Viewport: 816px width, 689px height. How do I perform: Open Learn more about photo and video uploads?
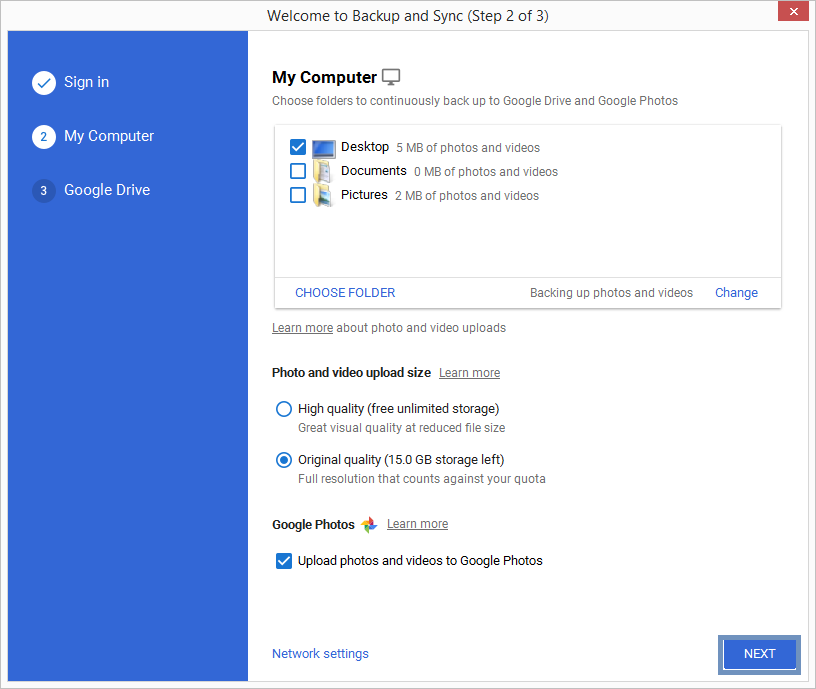(x=302, y=328)
